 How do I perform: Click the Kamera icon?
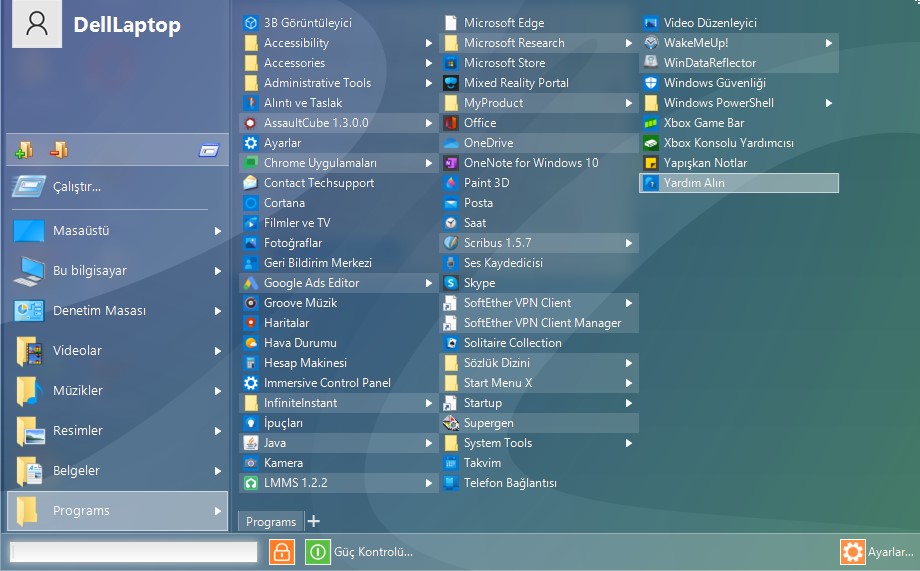[251, 462]
